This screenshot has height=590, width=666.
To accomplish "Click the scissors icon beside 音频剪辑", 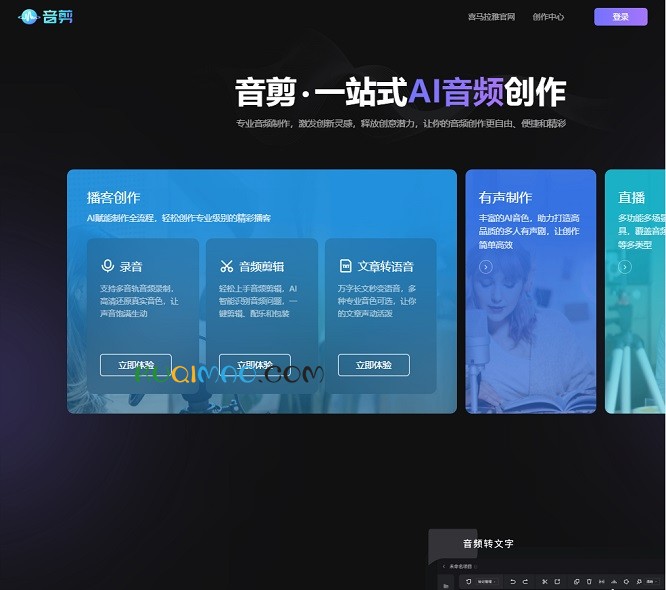I will (x=227, y=266).
